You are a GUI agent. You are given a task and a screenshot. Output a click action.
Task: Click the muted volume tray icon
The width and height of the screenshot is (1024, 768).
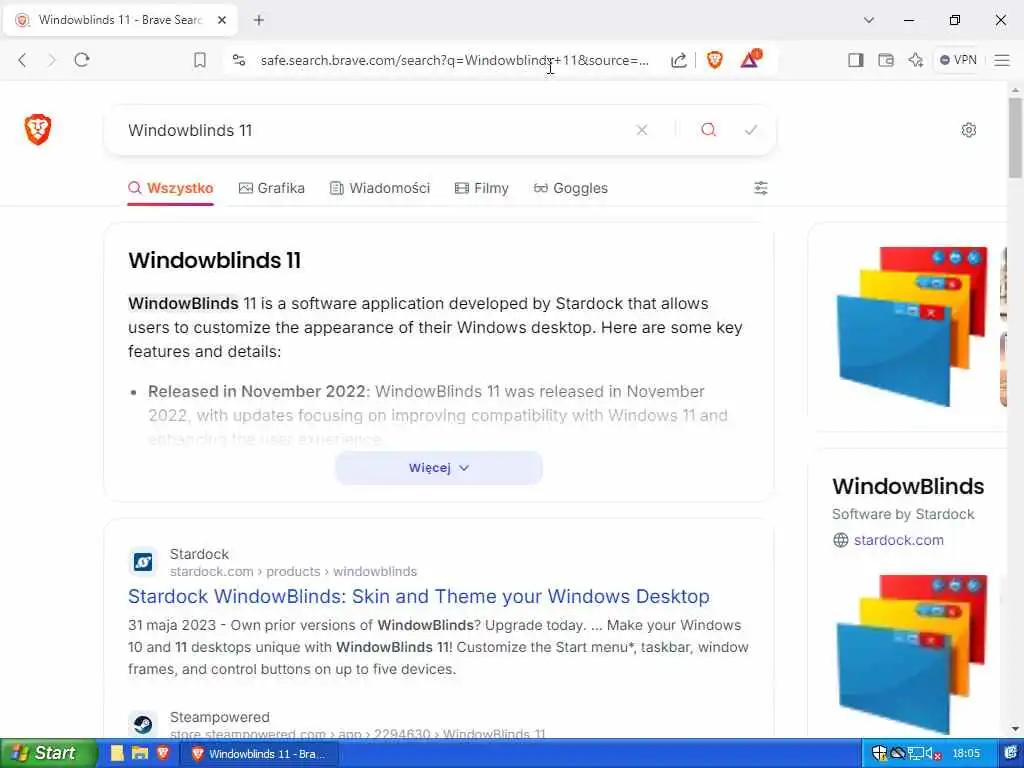(x=933, y=754)
